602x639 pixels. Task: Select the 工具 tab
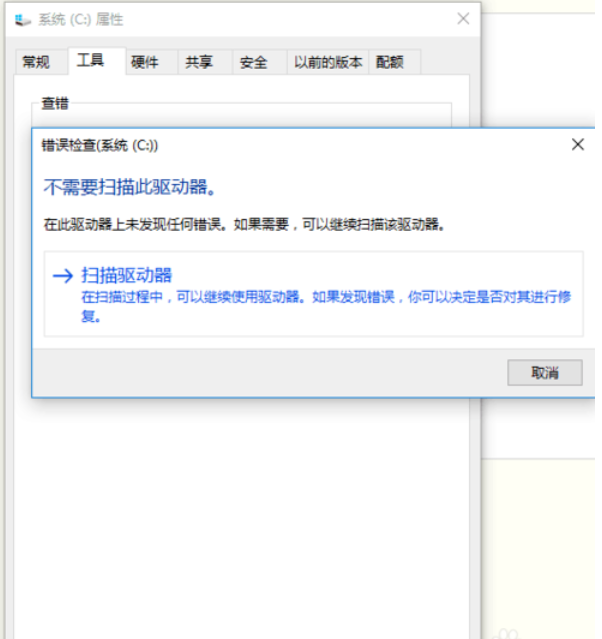coord(91,61)
